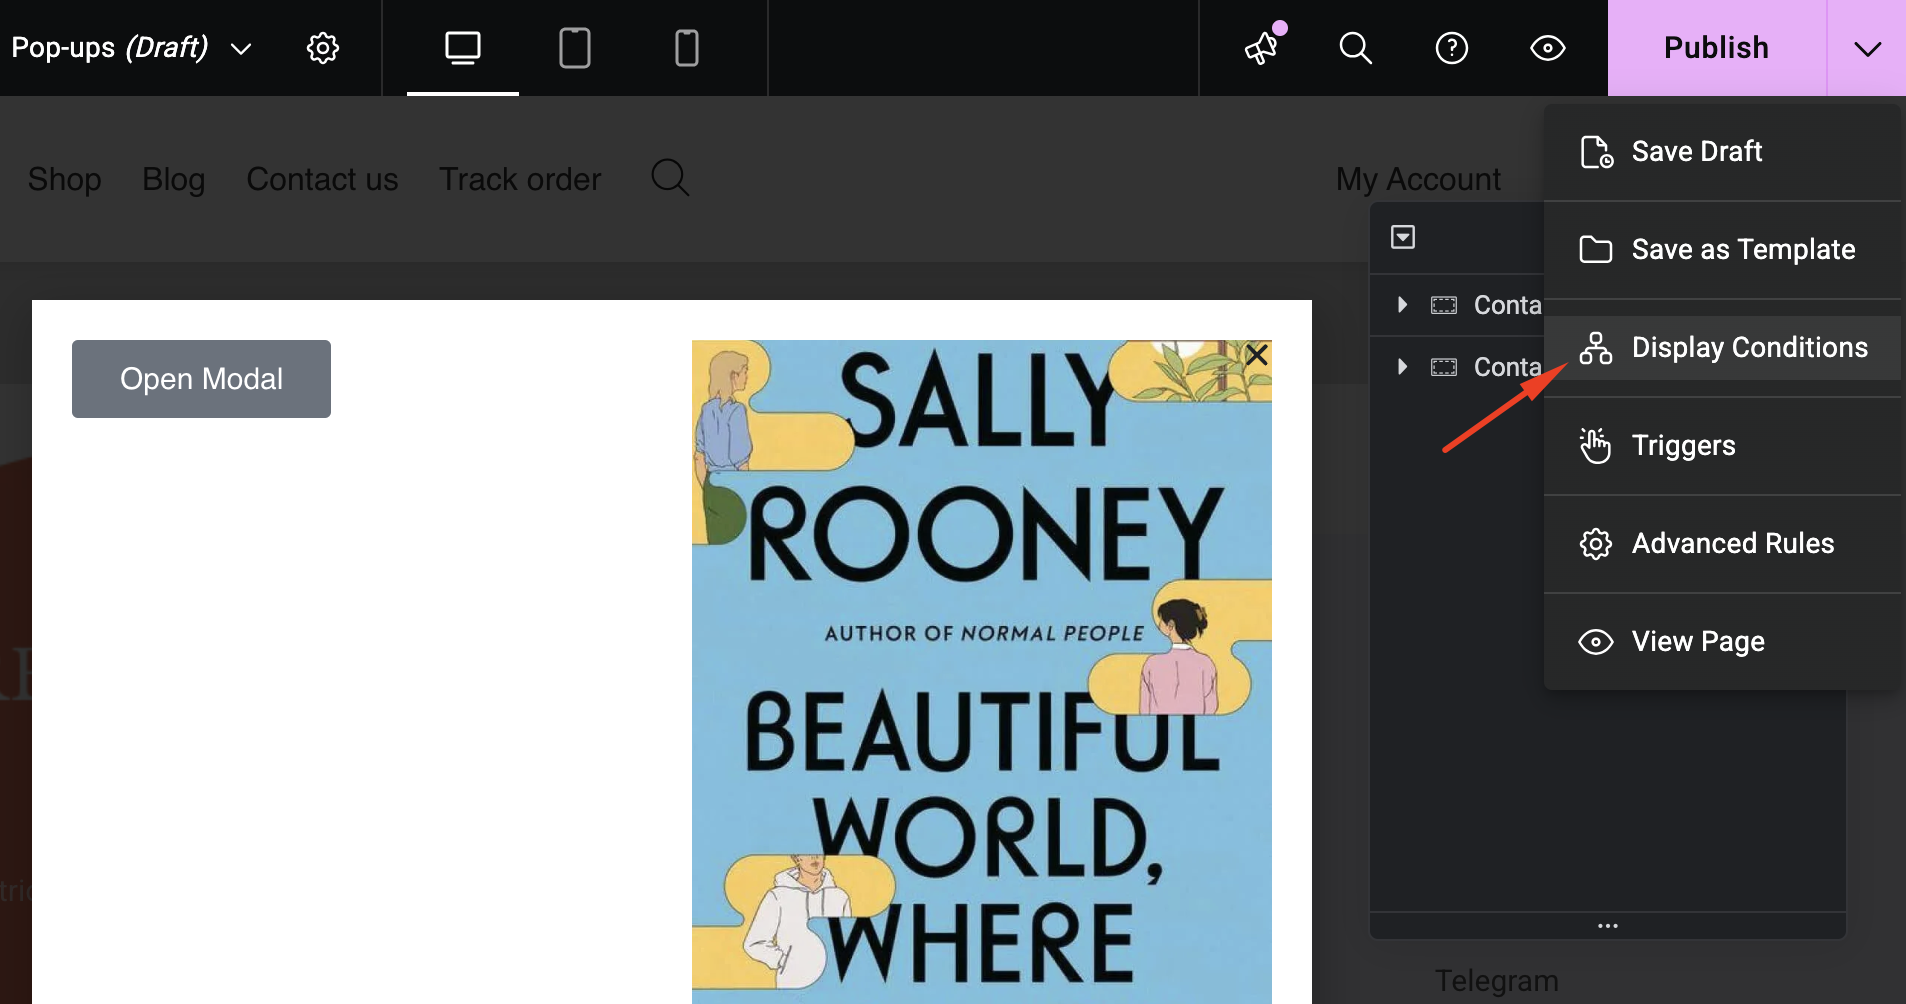Switch to mobile preview mode

point(686,48)
